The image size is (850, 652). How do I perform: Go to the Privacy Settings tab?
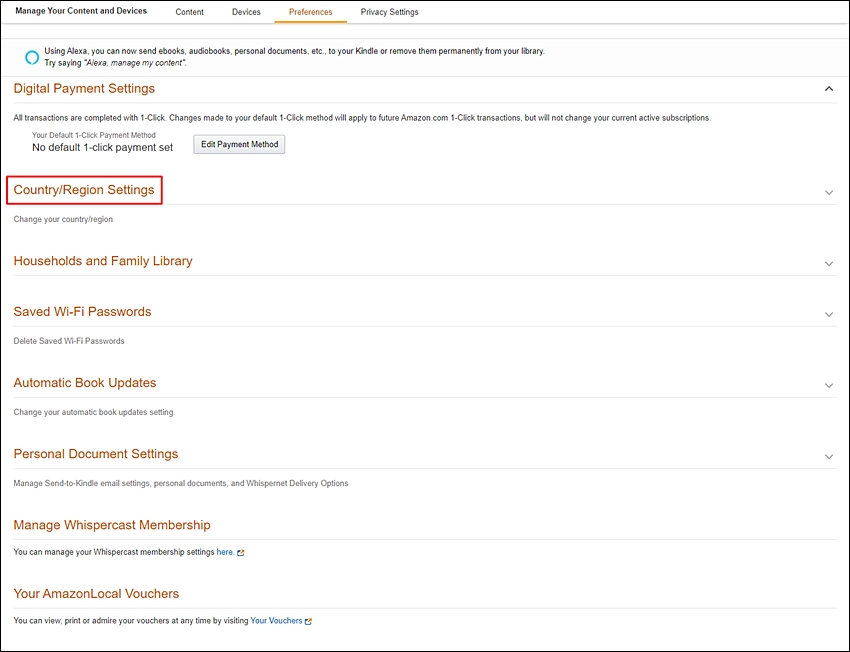[x=389, y=12]
